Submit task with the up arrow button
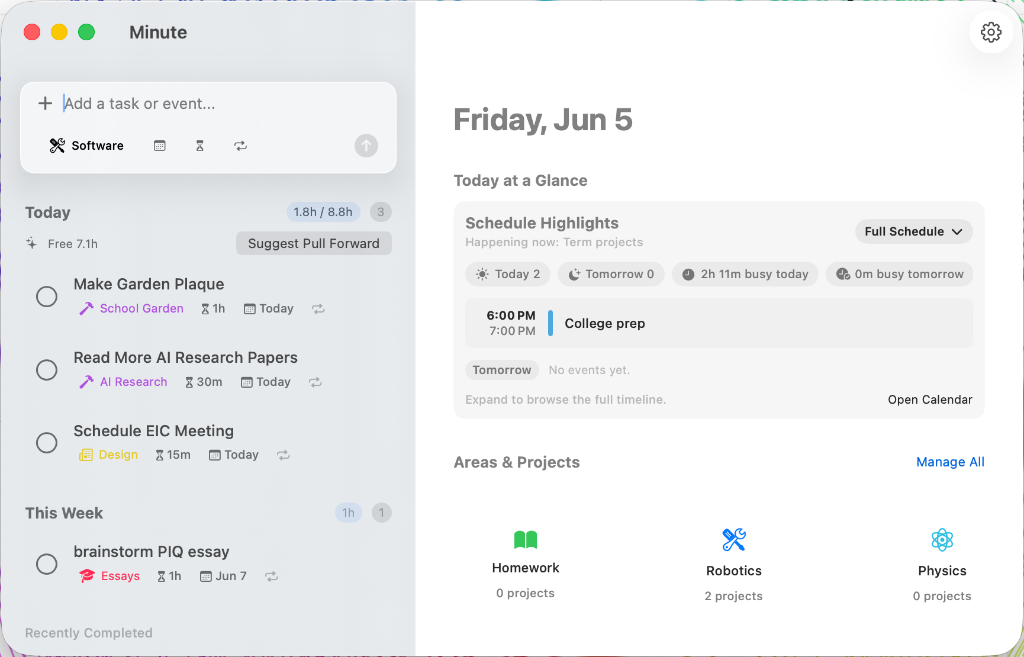The width and height of the screenshot is (1024, 657). (366, 146)
